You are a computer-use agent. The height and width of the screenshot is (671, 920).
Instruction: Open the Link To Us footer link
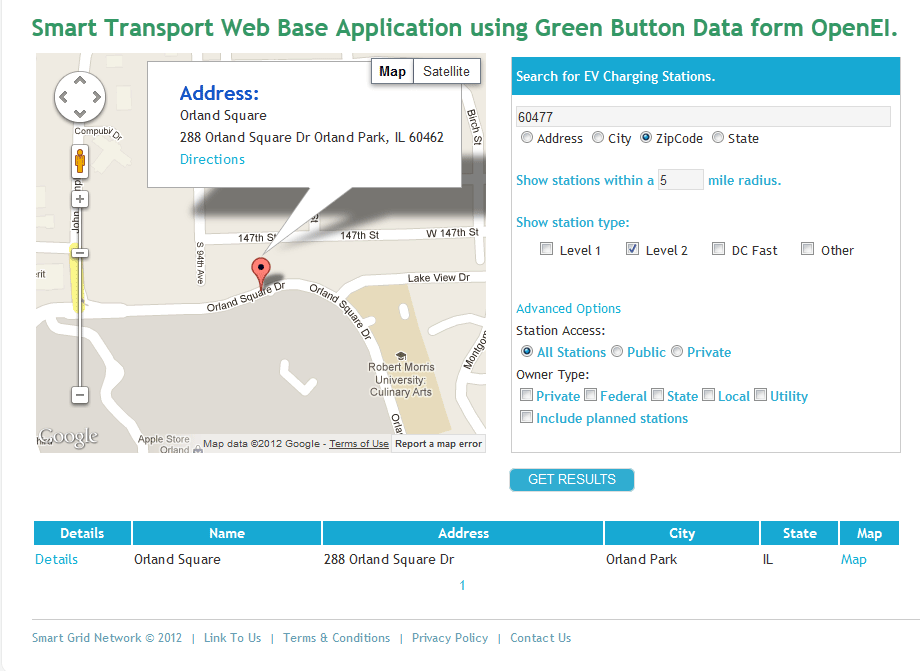[x=232, y=638]
